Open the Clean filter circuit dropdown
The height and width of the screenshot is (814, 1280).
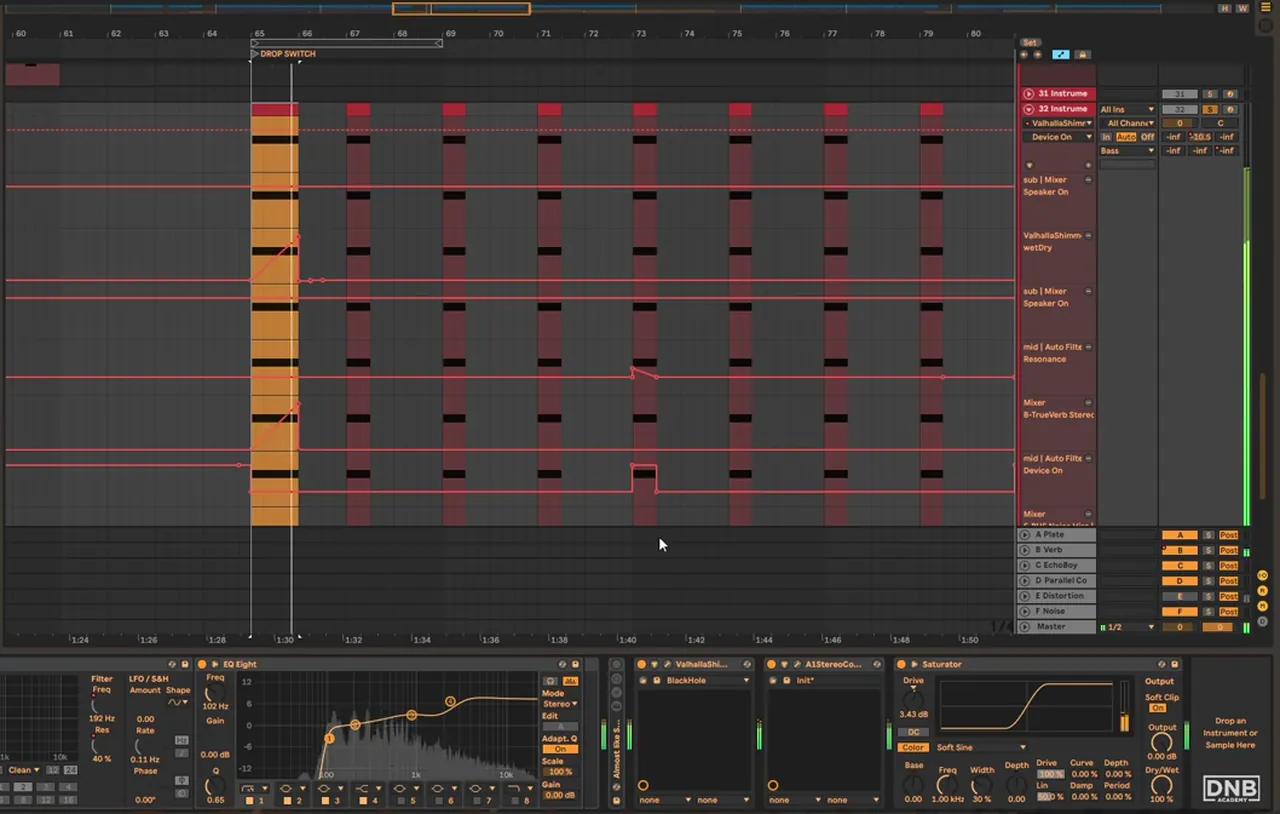22,770
